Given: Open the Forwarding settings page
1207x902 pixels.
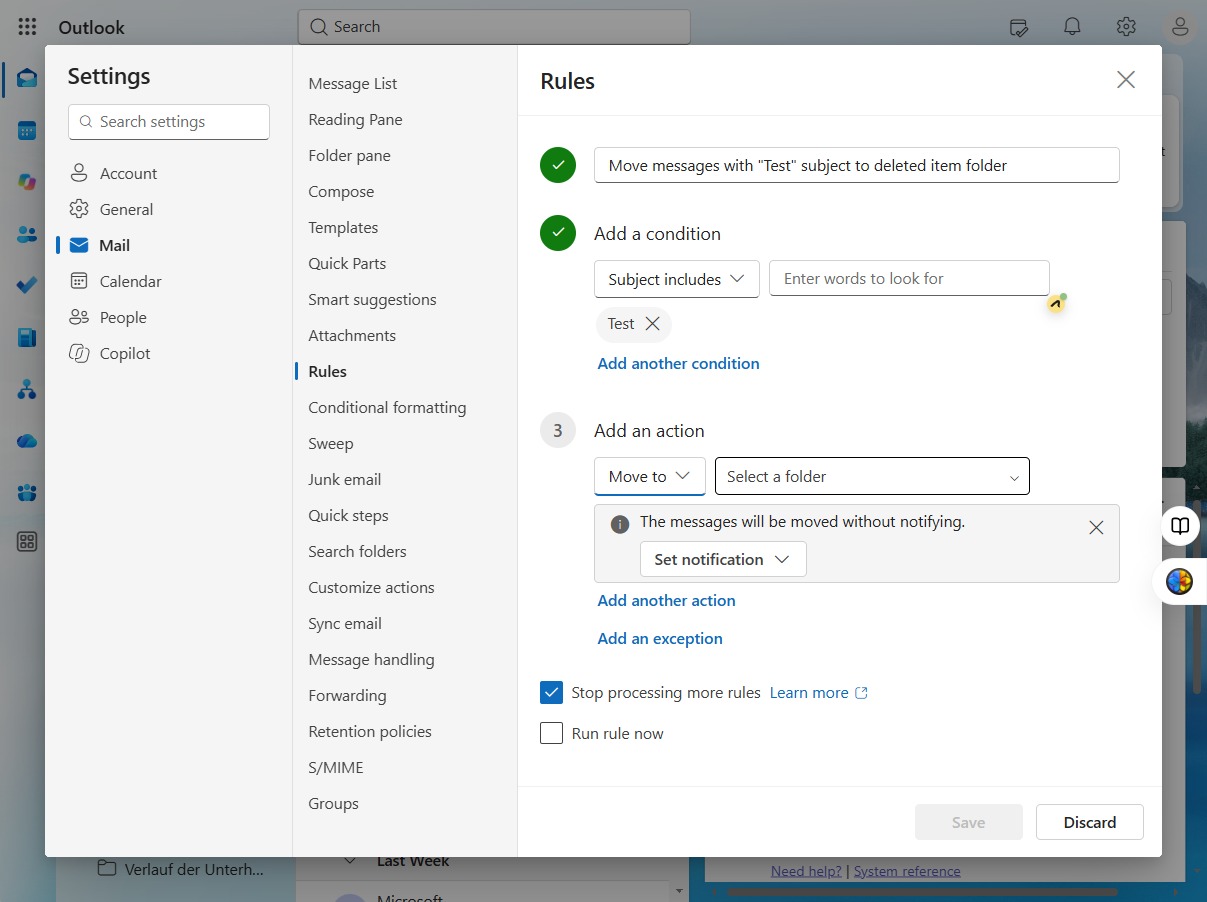Looking at the screenshot, I should tap(347, 695).
